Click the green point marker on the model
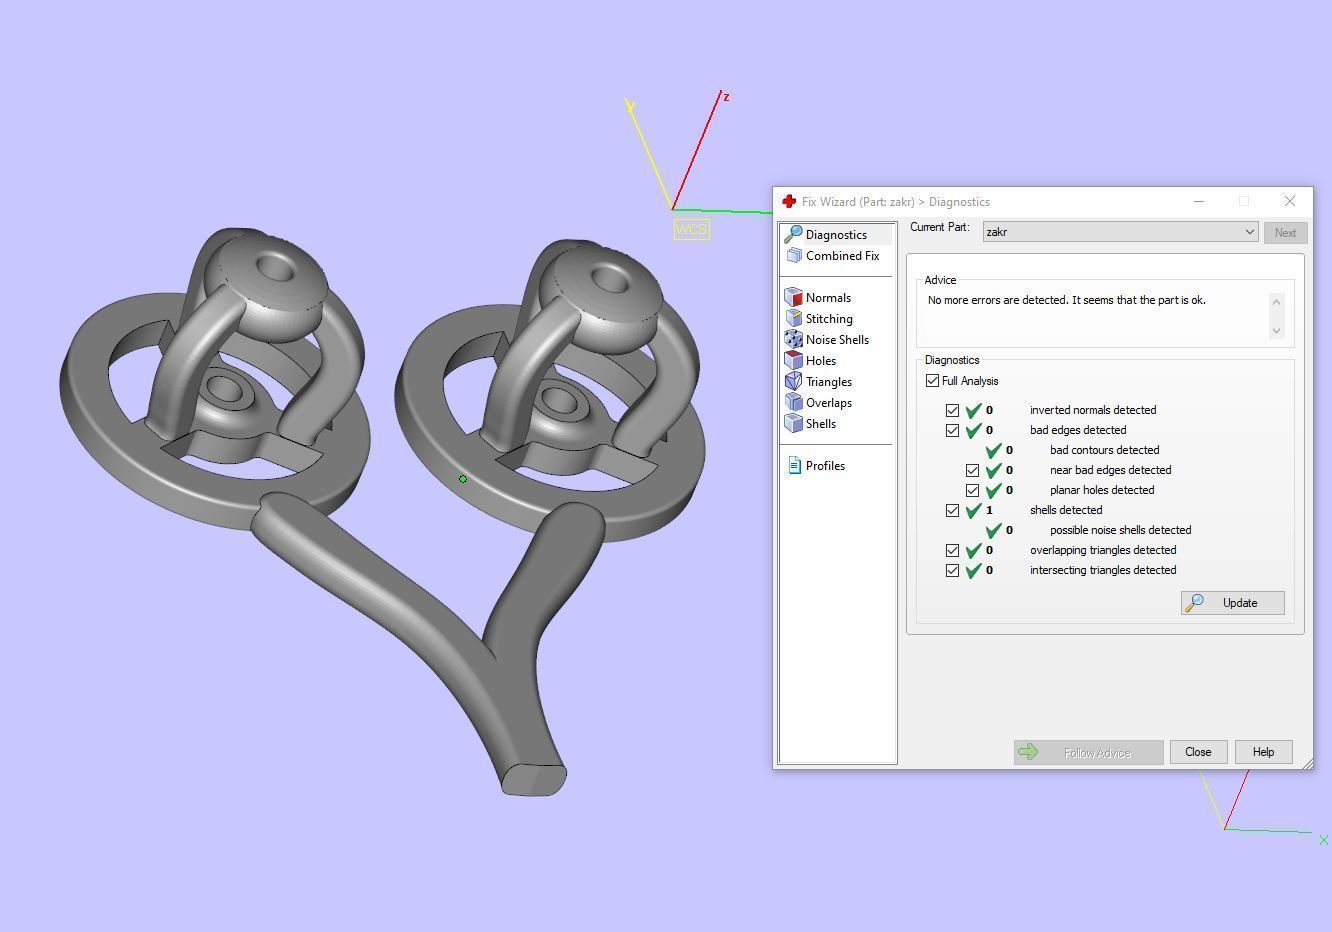This screenshot has width=1332, height=932. pos(463,479)
